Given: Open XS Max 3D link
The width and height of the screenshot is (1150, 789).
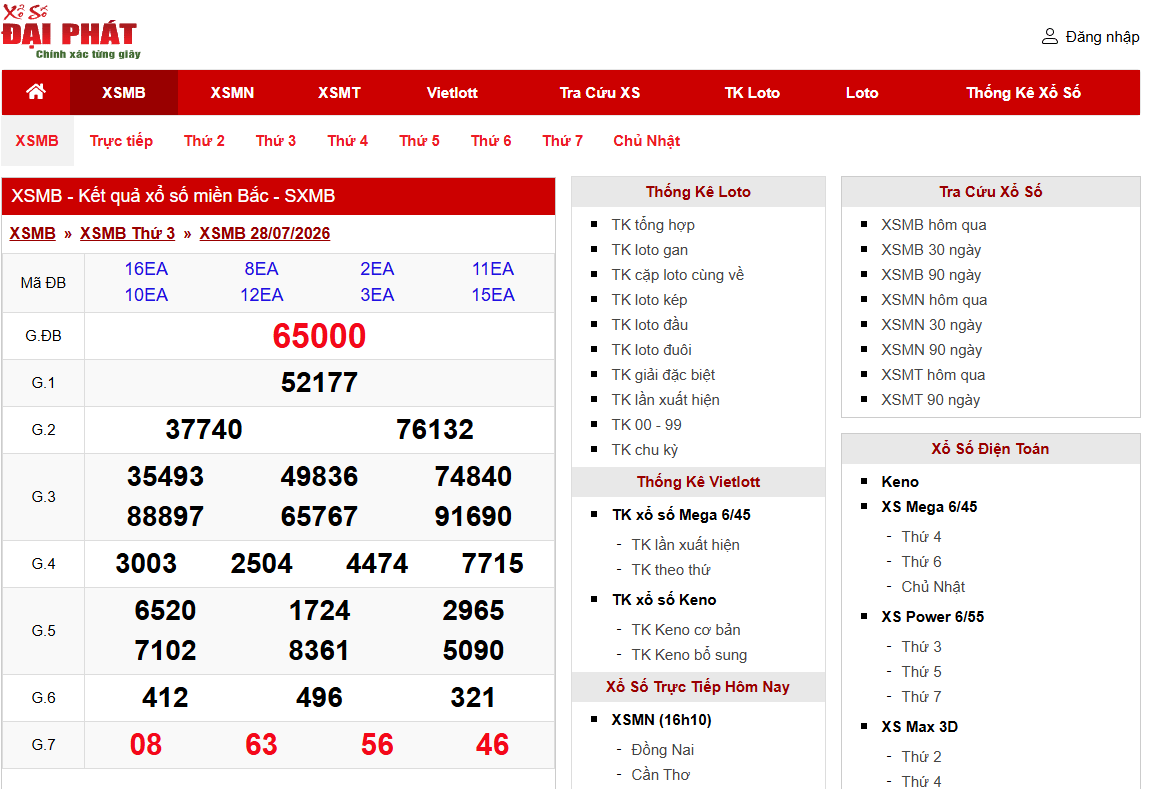Looking at the screenshot, I should pyautogui.click(x=919, y=727).
